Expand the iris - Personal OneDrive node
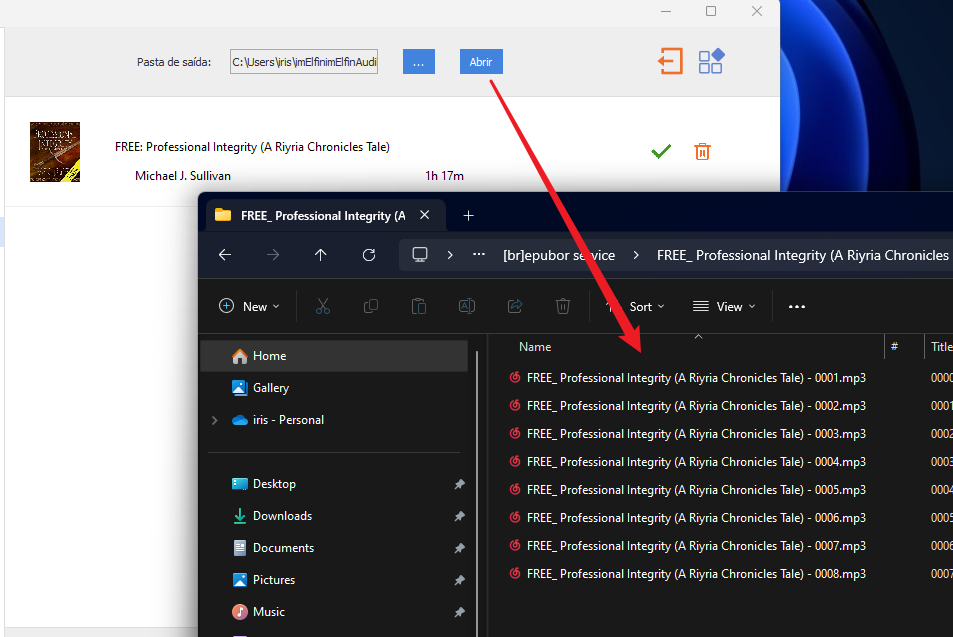Screen dimensions: 953x637 (214, 420)
